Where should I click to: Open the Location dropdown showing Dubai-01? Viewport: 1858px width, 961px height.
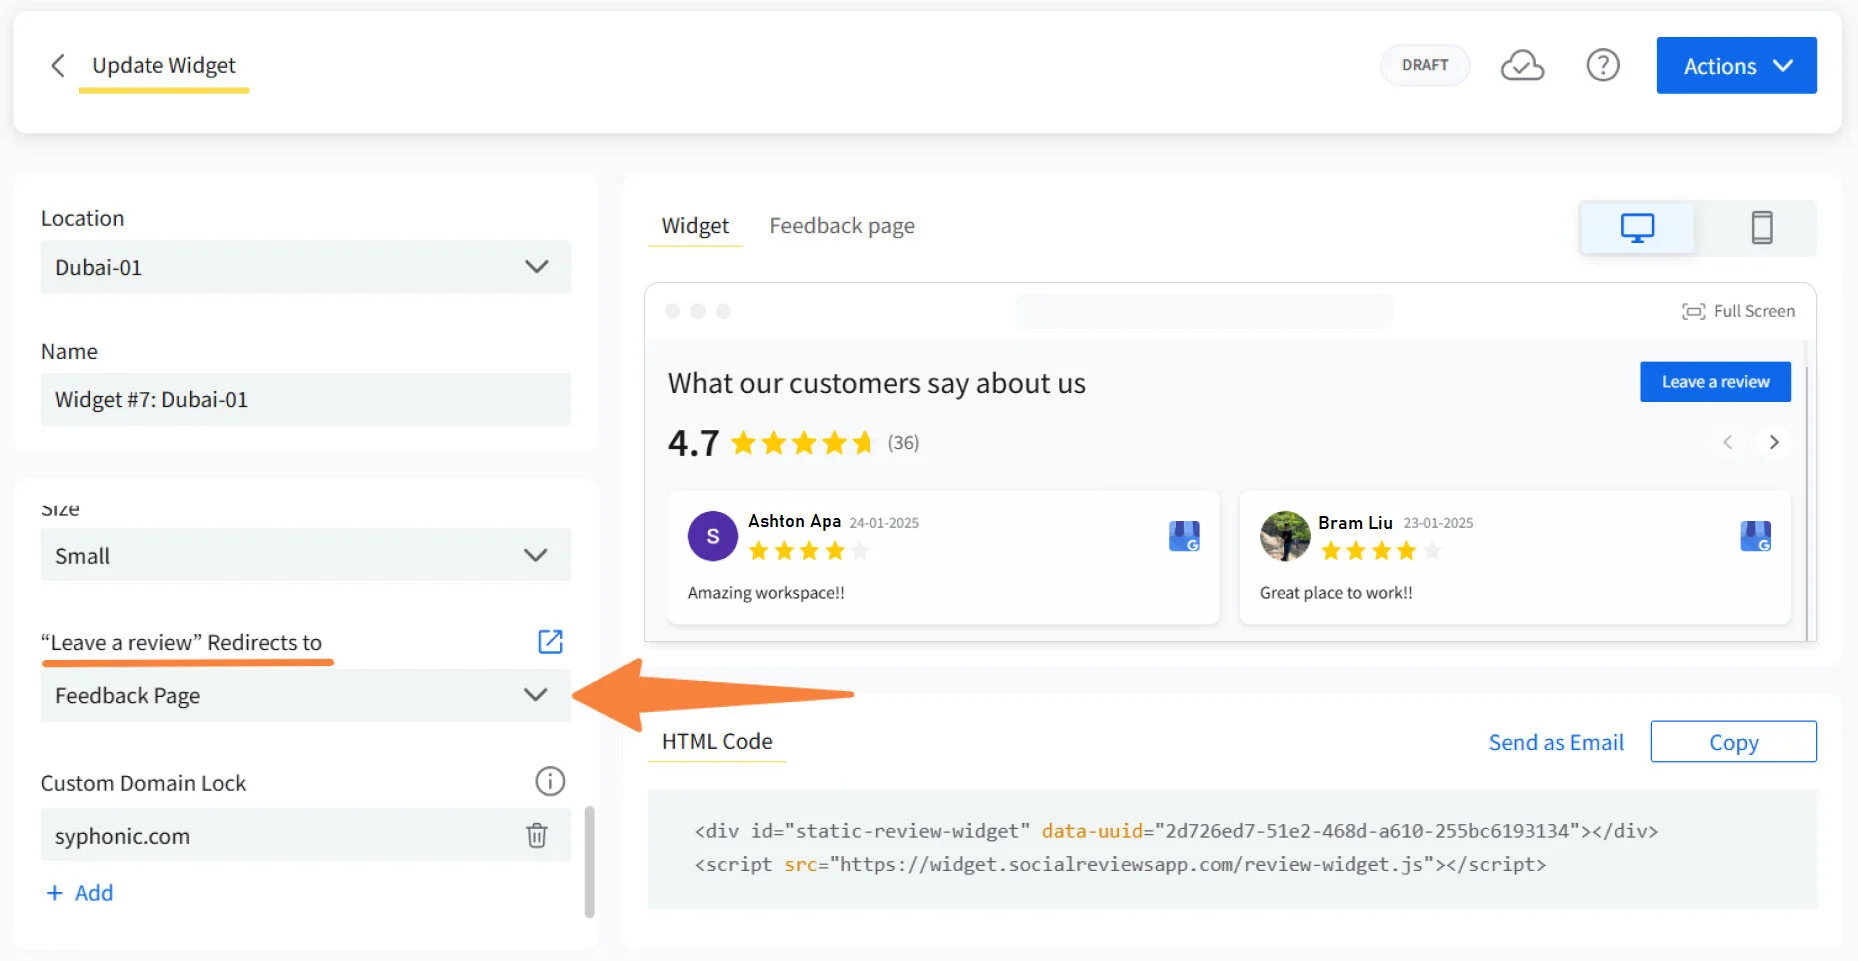point(304,267)
